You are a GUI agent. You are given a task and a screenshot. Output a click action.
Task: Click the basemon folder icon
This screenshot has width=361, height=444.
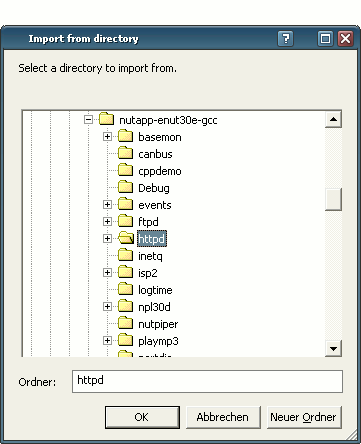click(126, 136)
